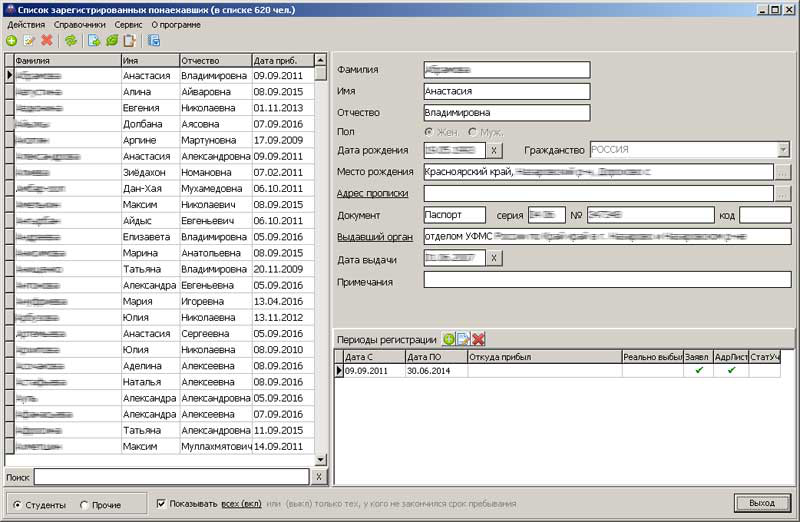Edit the selected registration period
This screenshot has height=522, width=800.
(x=463, y=340)
